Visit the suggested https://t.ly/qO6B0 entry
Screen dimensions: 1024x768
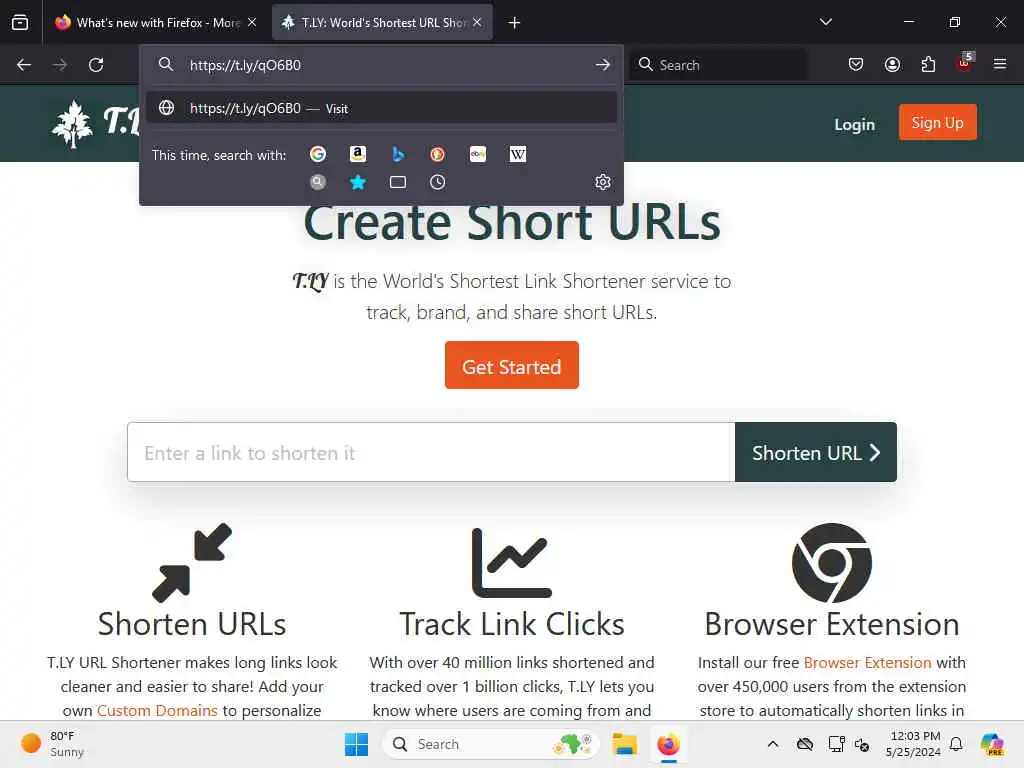click(x=381, y=108)
